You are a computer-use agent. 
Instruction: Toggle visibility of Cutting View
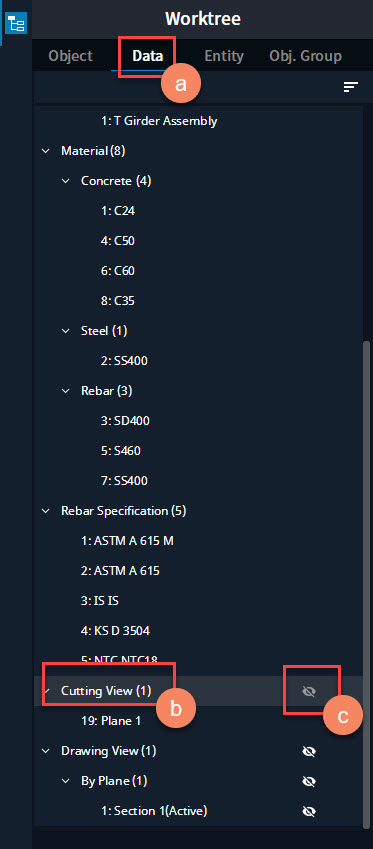(309, 691)
